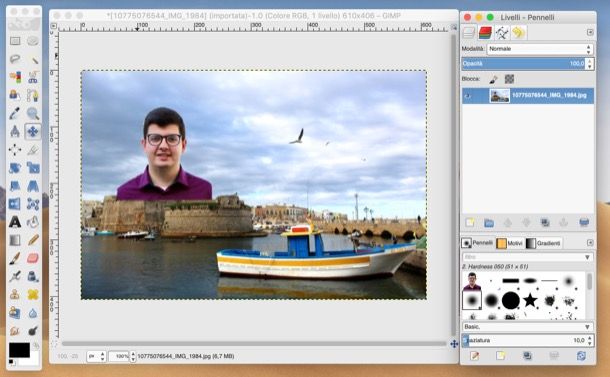
Task: Switch to the Undo History tab
Action: [518, 33]
